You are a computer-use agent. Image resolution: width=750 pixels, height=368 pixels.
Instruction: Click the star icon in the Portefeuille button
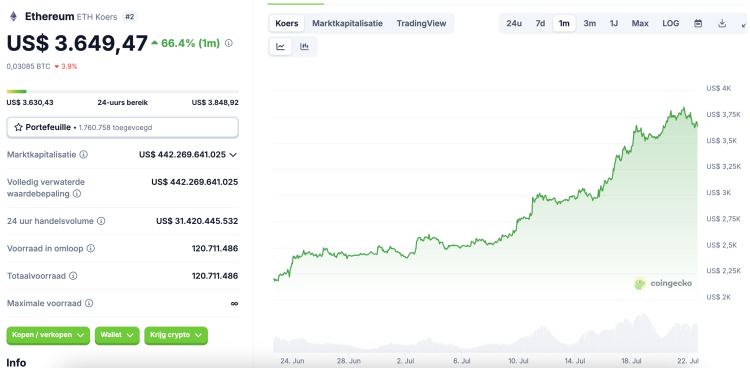[x=19, y=127]
